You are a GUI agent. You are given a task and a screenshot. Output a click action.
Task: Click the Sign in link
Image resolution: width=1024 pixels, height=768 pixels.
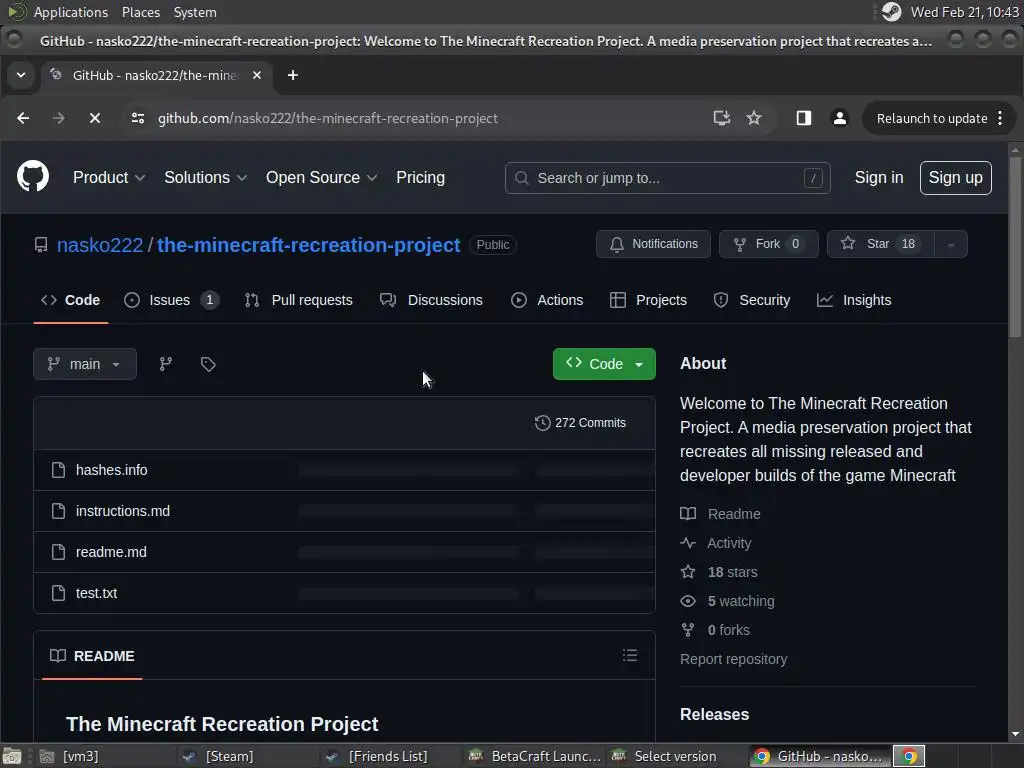coord(879,177)
